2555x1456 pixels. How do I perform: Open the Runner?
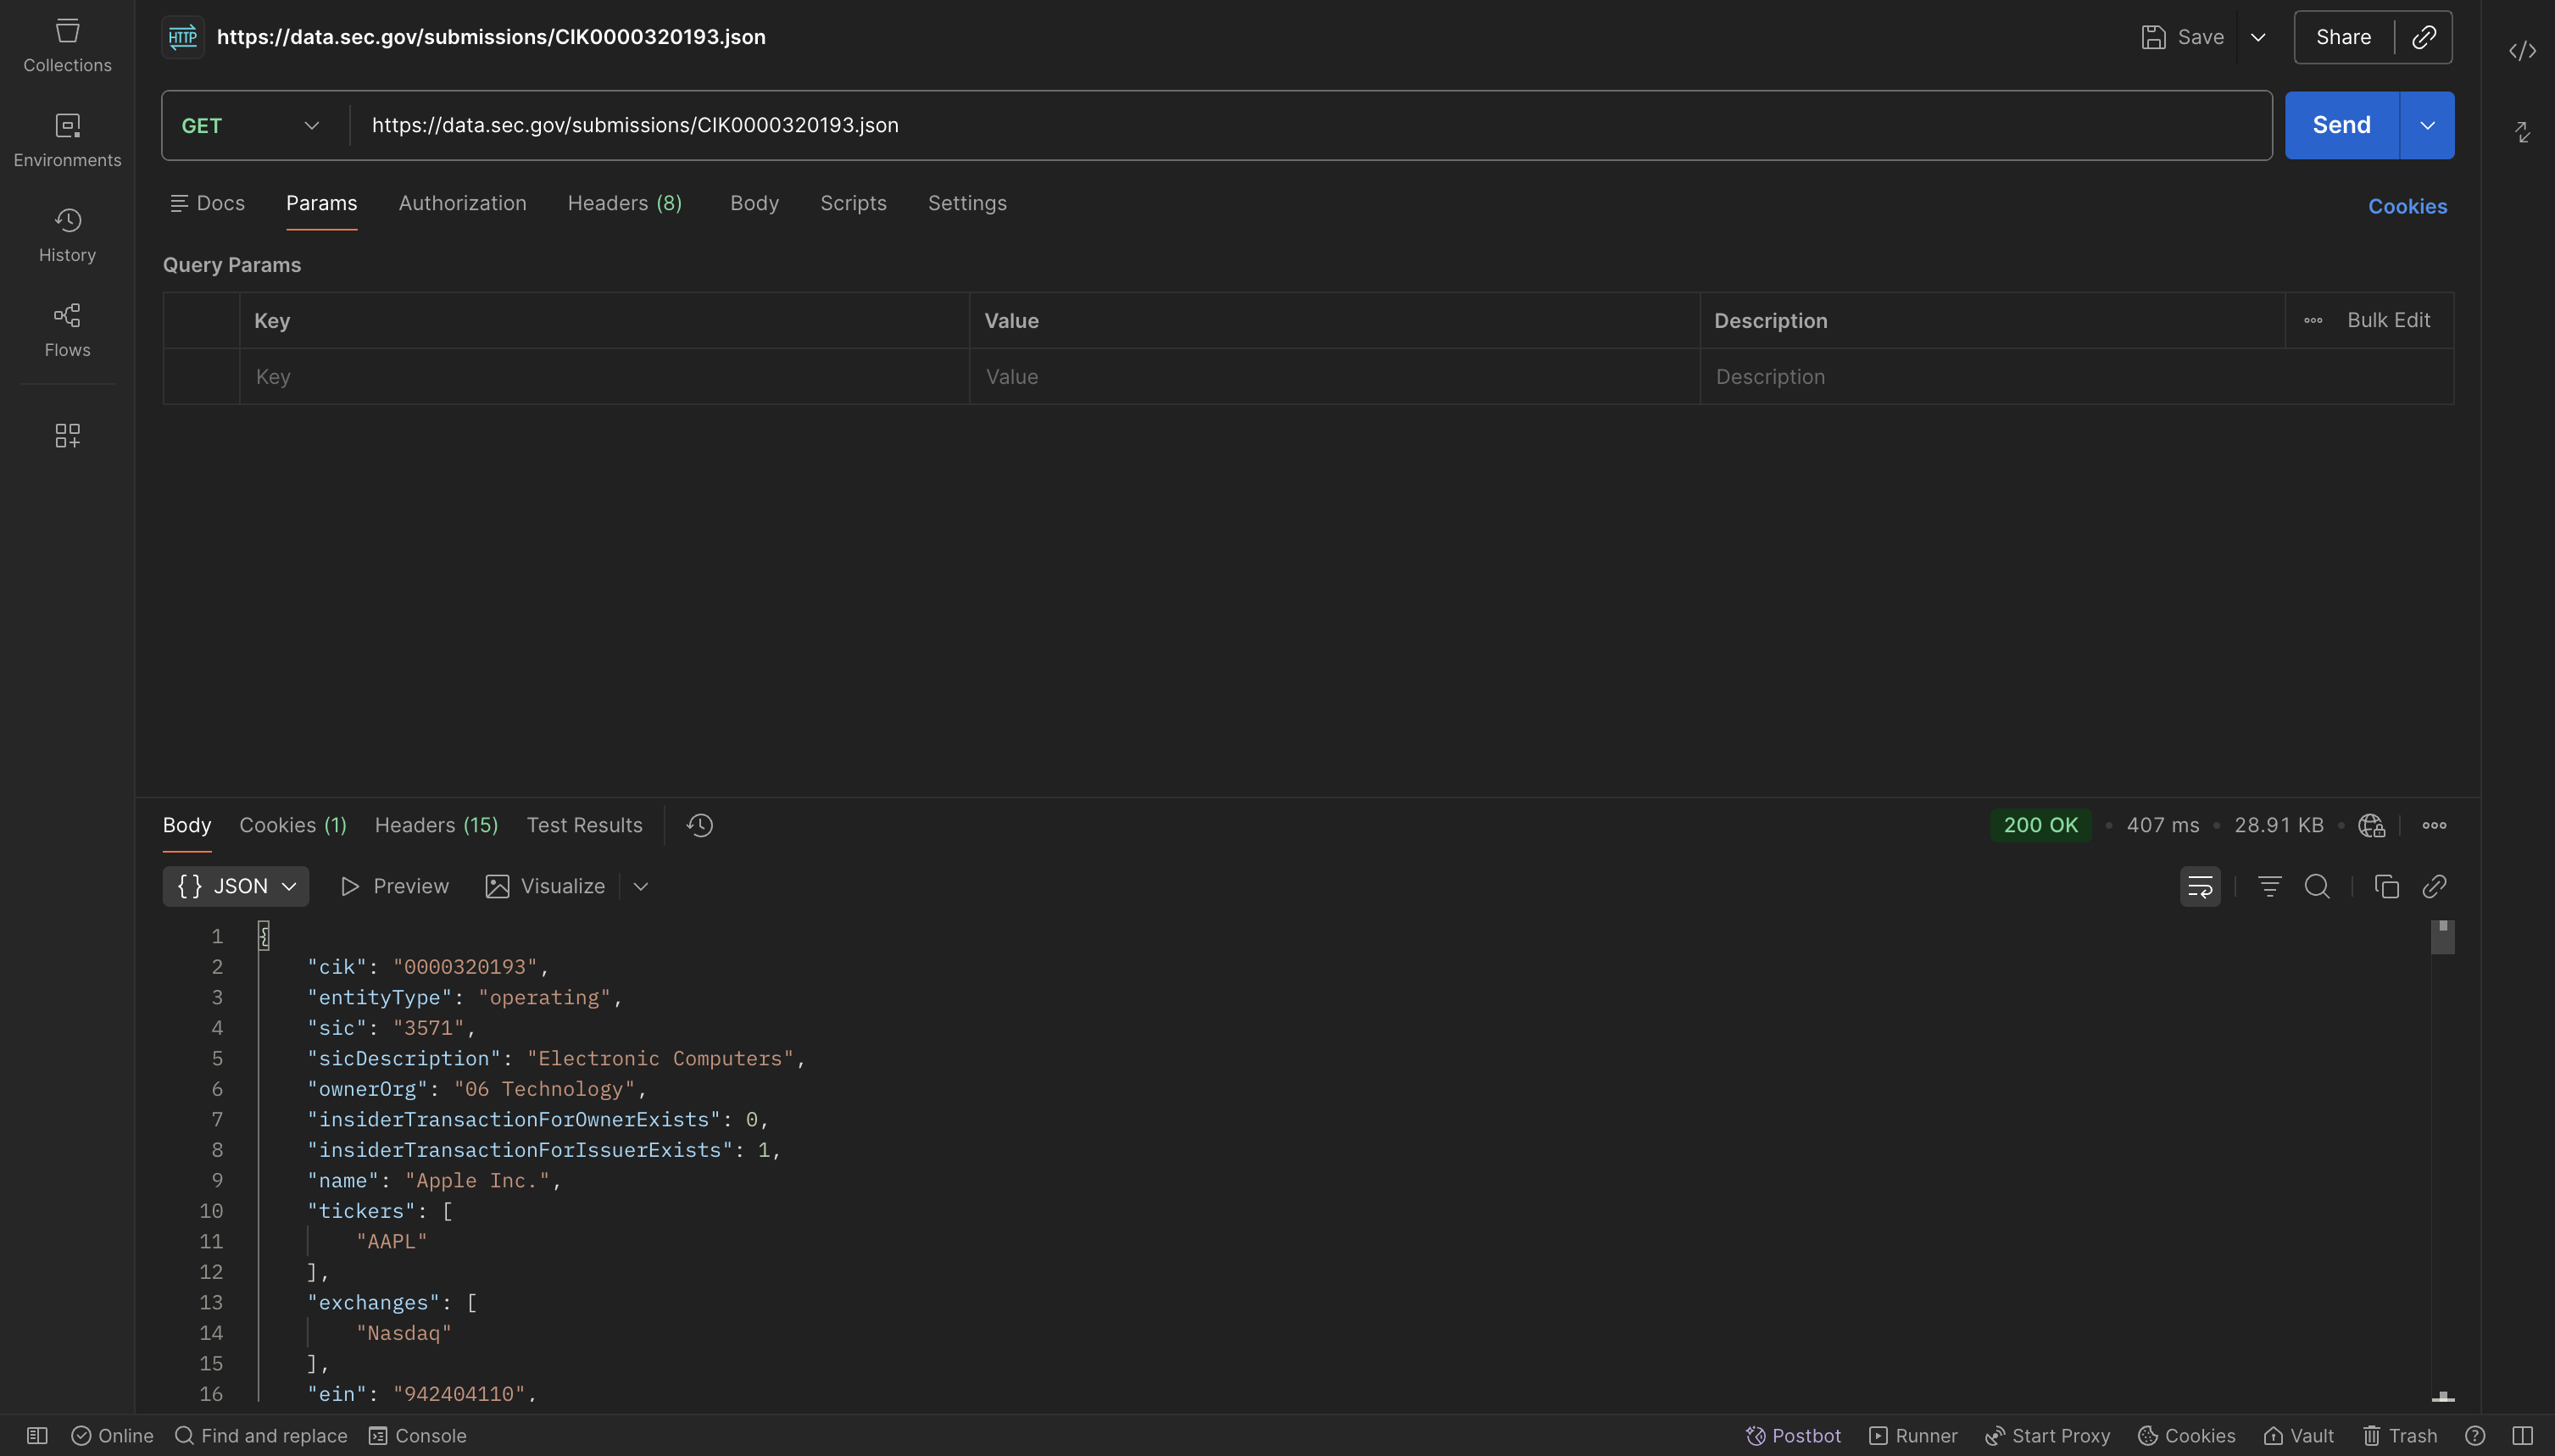click(x=1913, y=1436)
